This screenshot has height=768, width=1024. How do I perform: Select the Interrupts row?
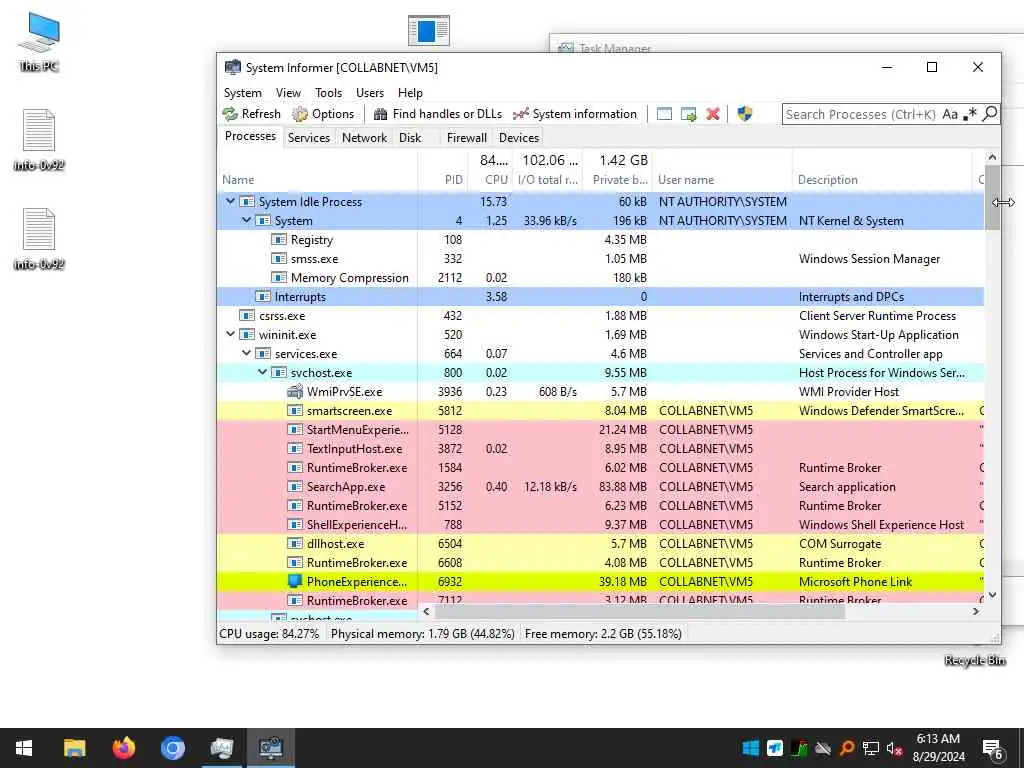[600, 296]
